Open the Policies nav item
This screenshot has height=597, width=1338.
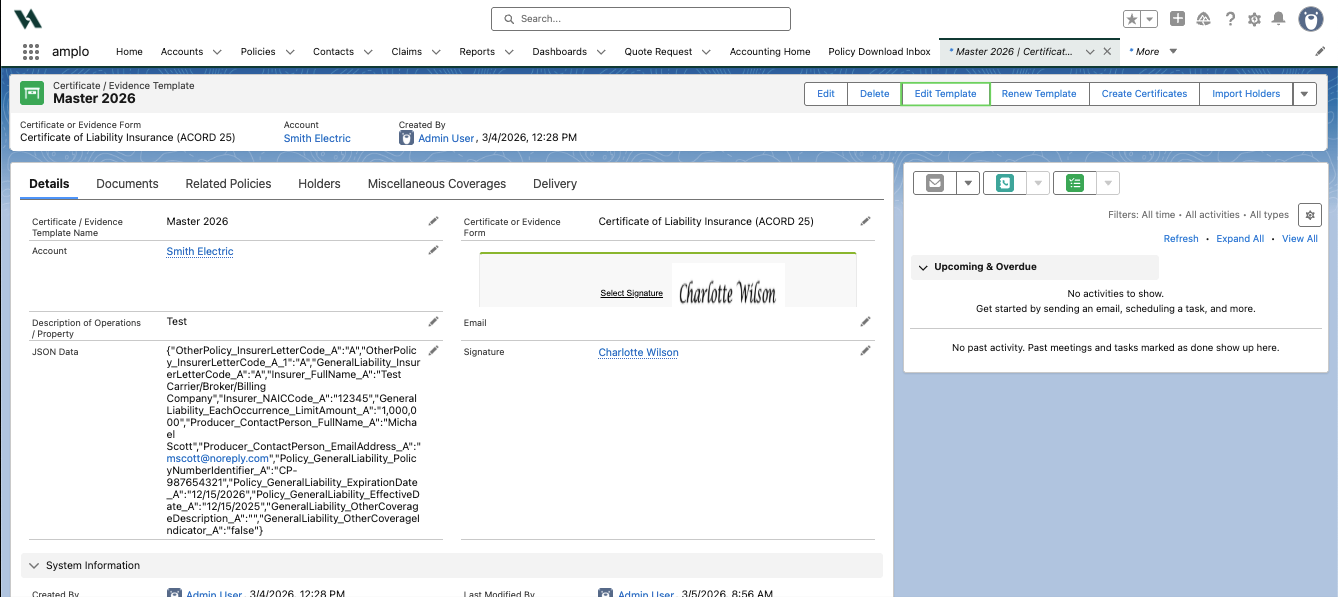[x=258, y=52]
